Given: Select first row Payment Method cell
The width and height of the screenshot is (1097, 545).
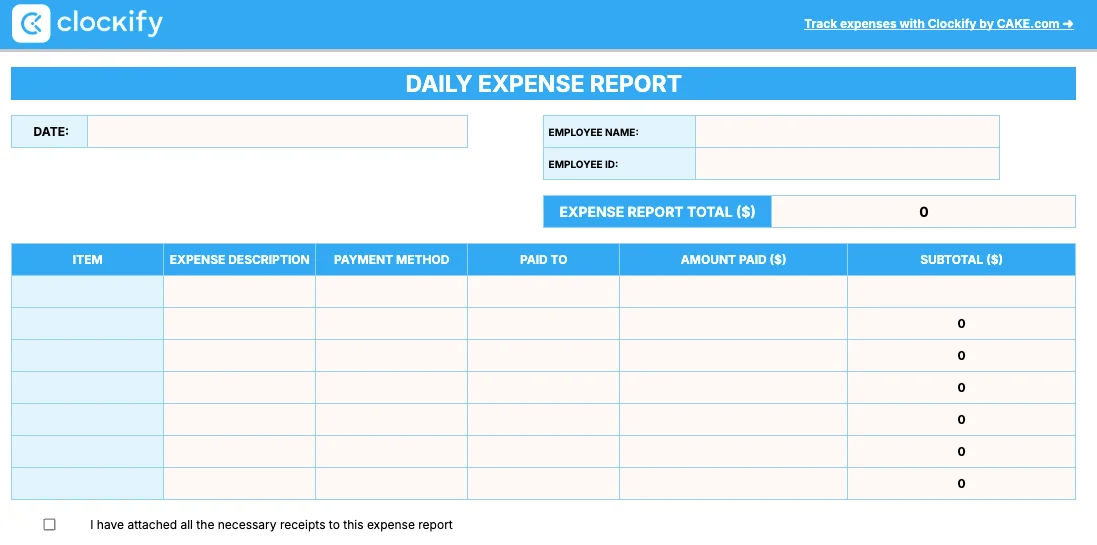Looking at the screenshot, I should click(391, 292).
